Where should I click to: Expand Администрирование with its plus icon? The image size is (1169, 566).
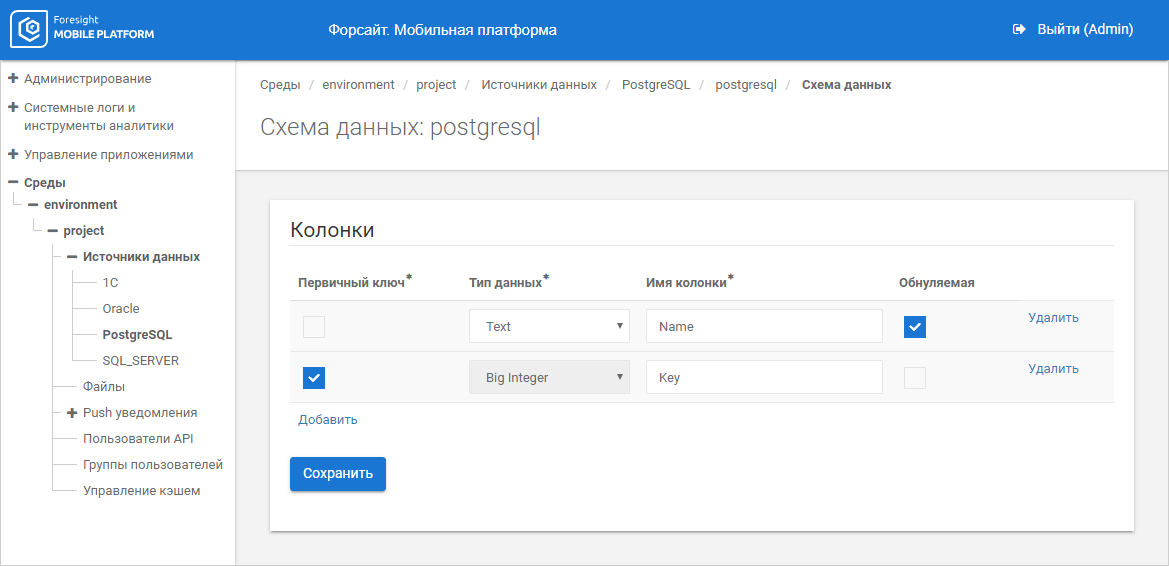click(13, 78)
